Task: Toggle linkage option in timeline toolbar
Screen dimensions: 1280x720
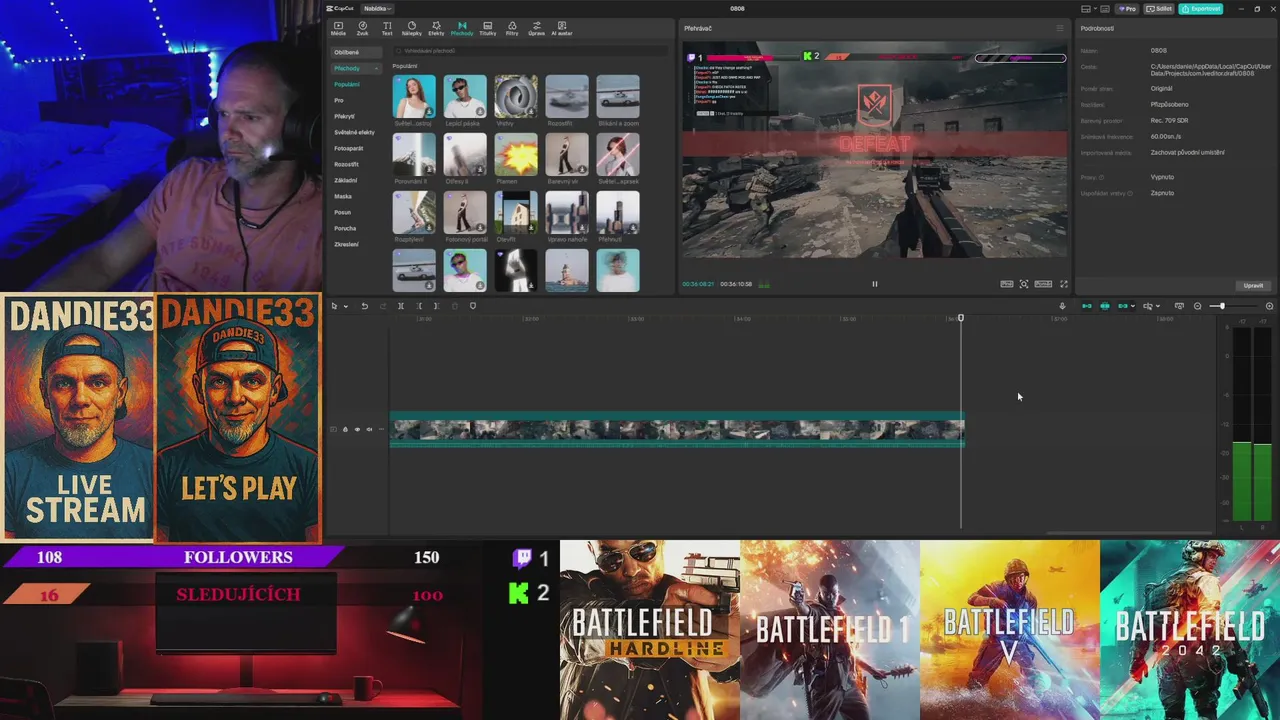Action: (x=1123, y=306)
